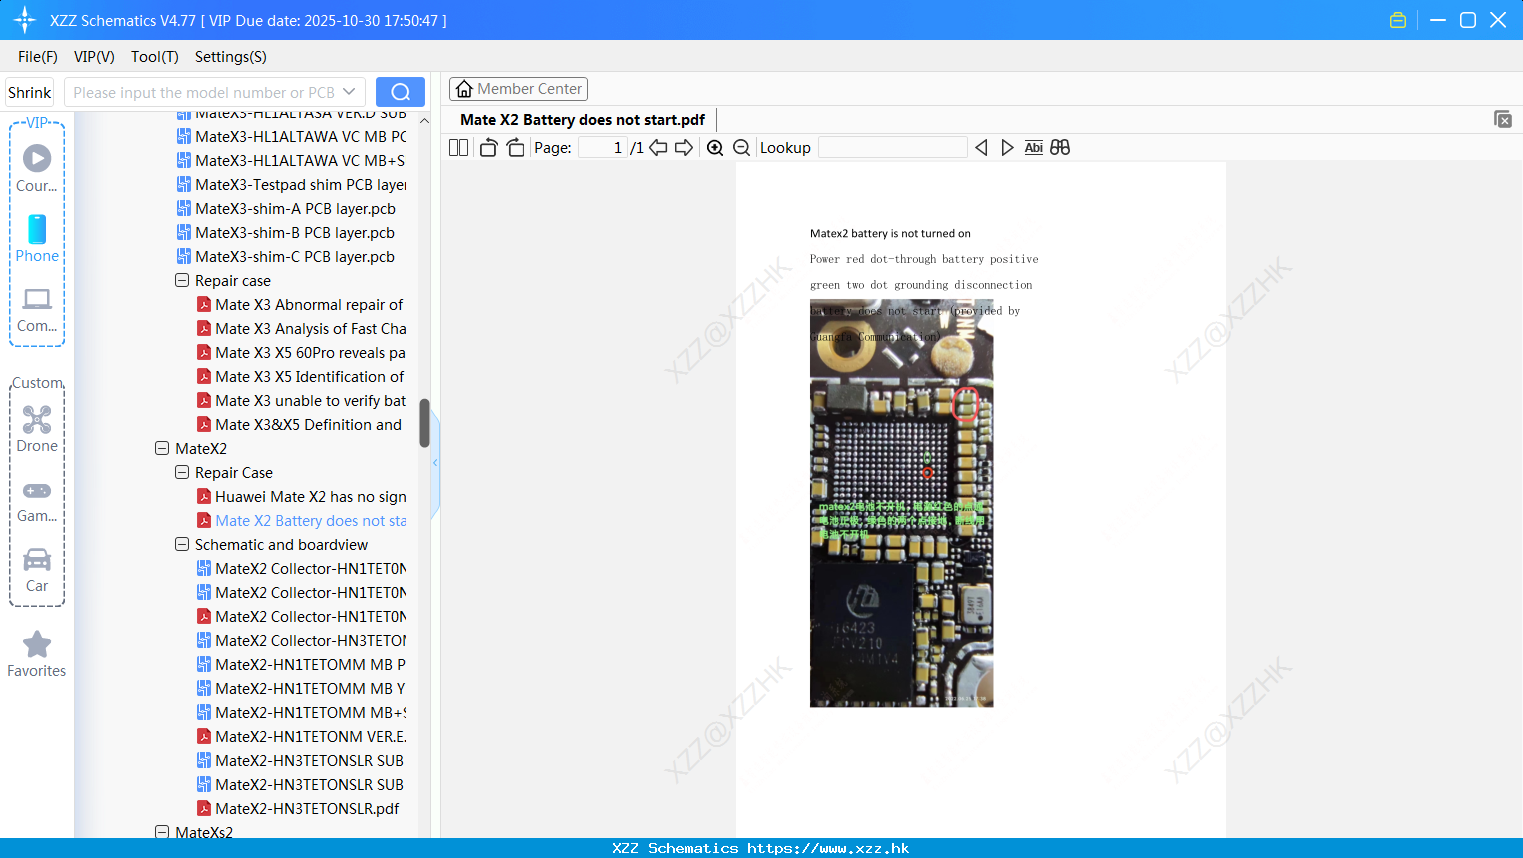Open the VIP(V) menu
The width and height of the screenshot is (1523, 858).
click(x=94, y=57)
